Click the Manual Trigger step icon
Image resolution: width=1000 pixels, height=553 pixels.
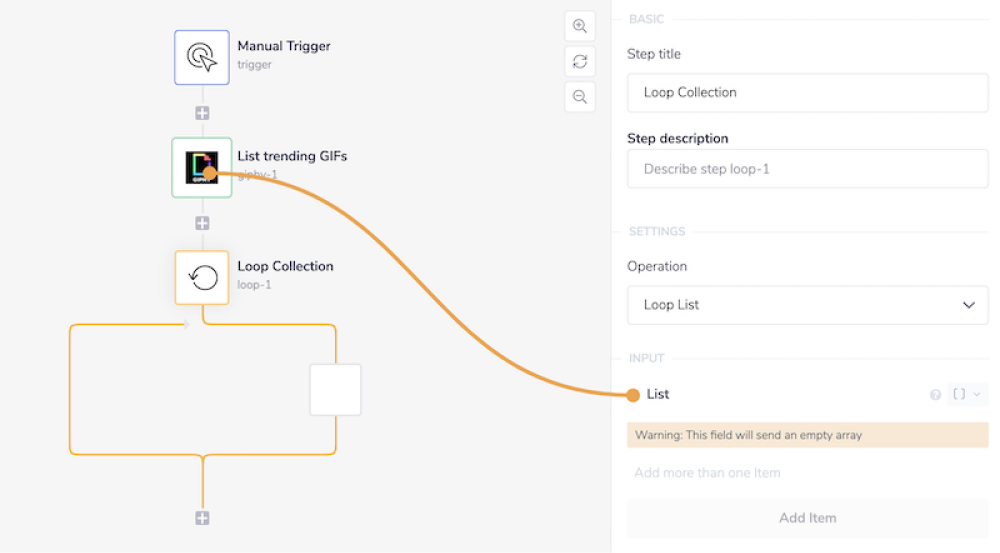[x=202, y=56]
